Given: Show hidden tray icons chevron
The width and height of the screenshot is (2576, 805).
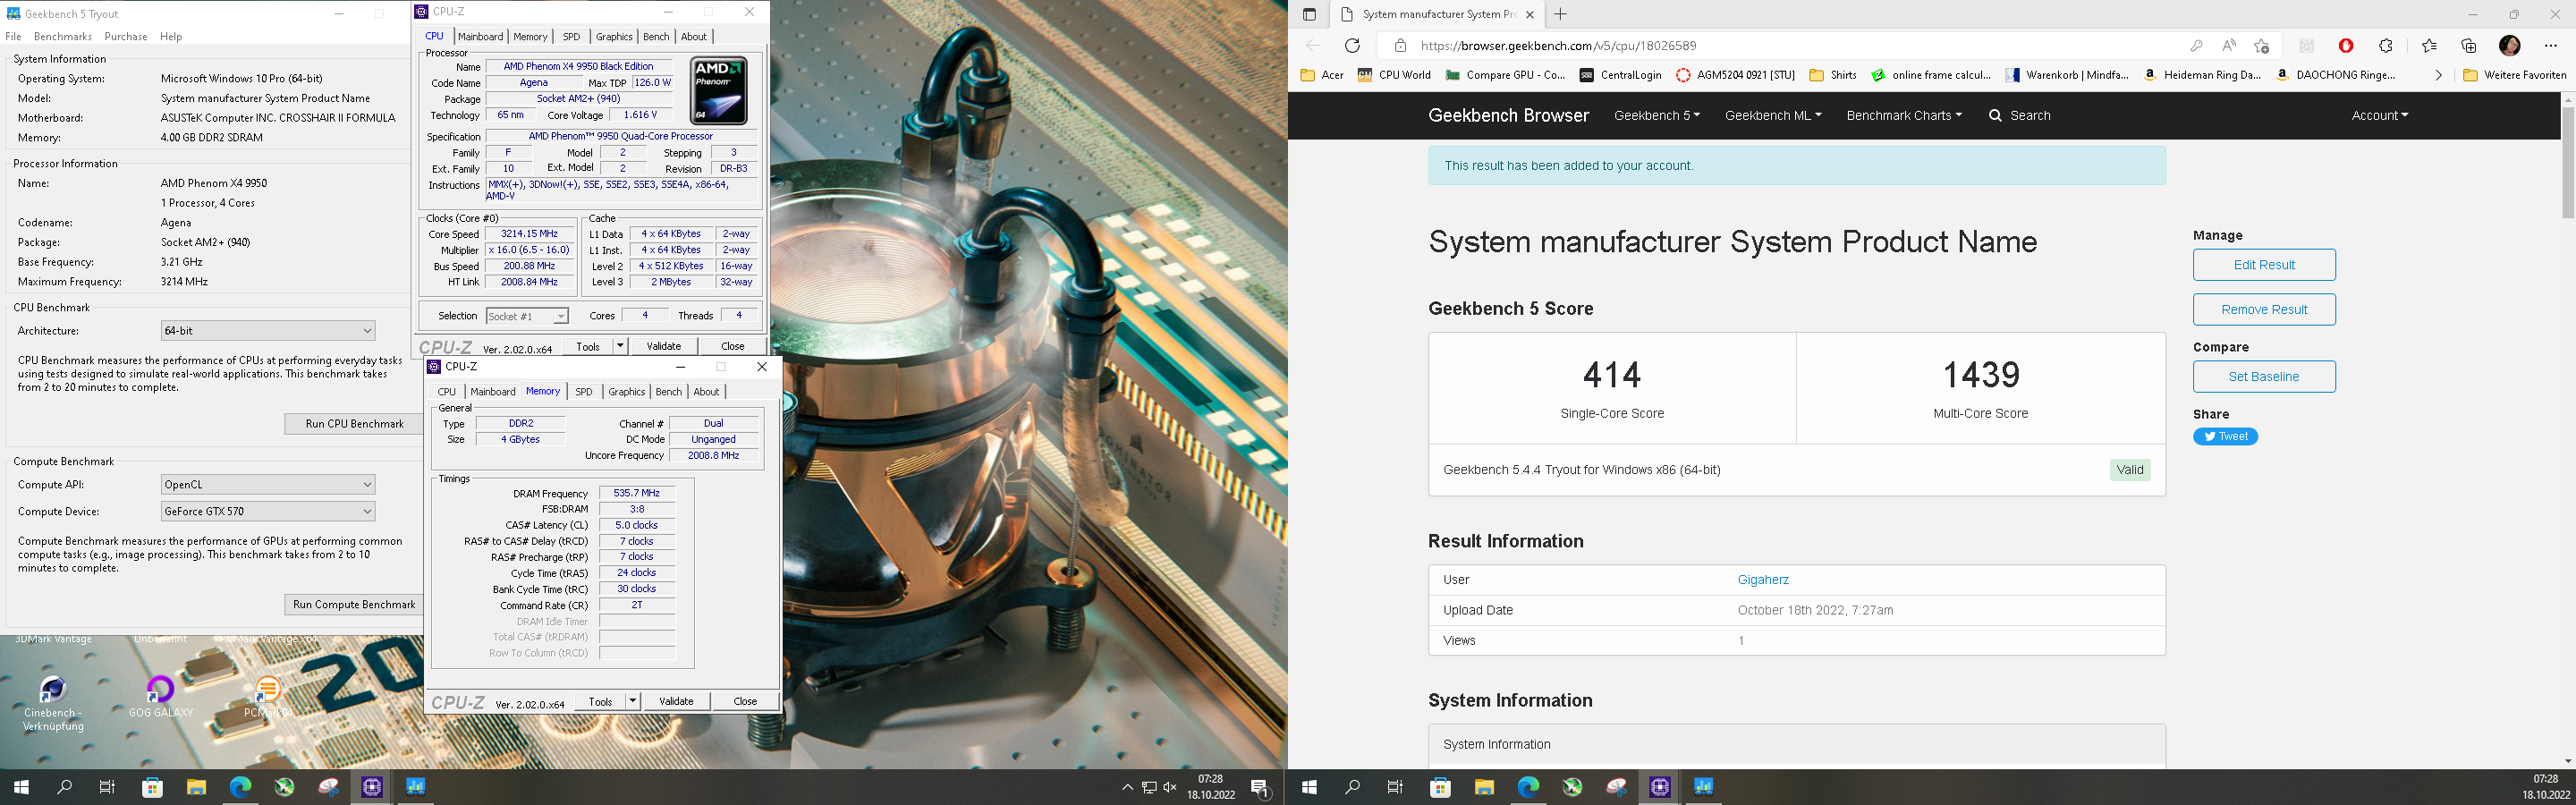Looking at the screenshot, I should tap(1127, 787).
